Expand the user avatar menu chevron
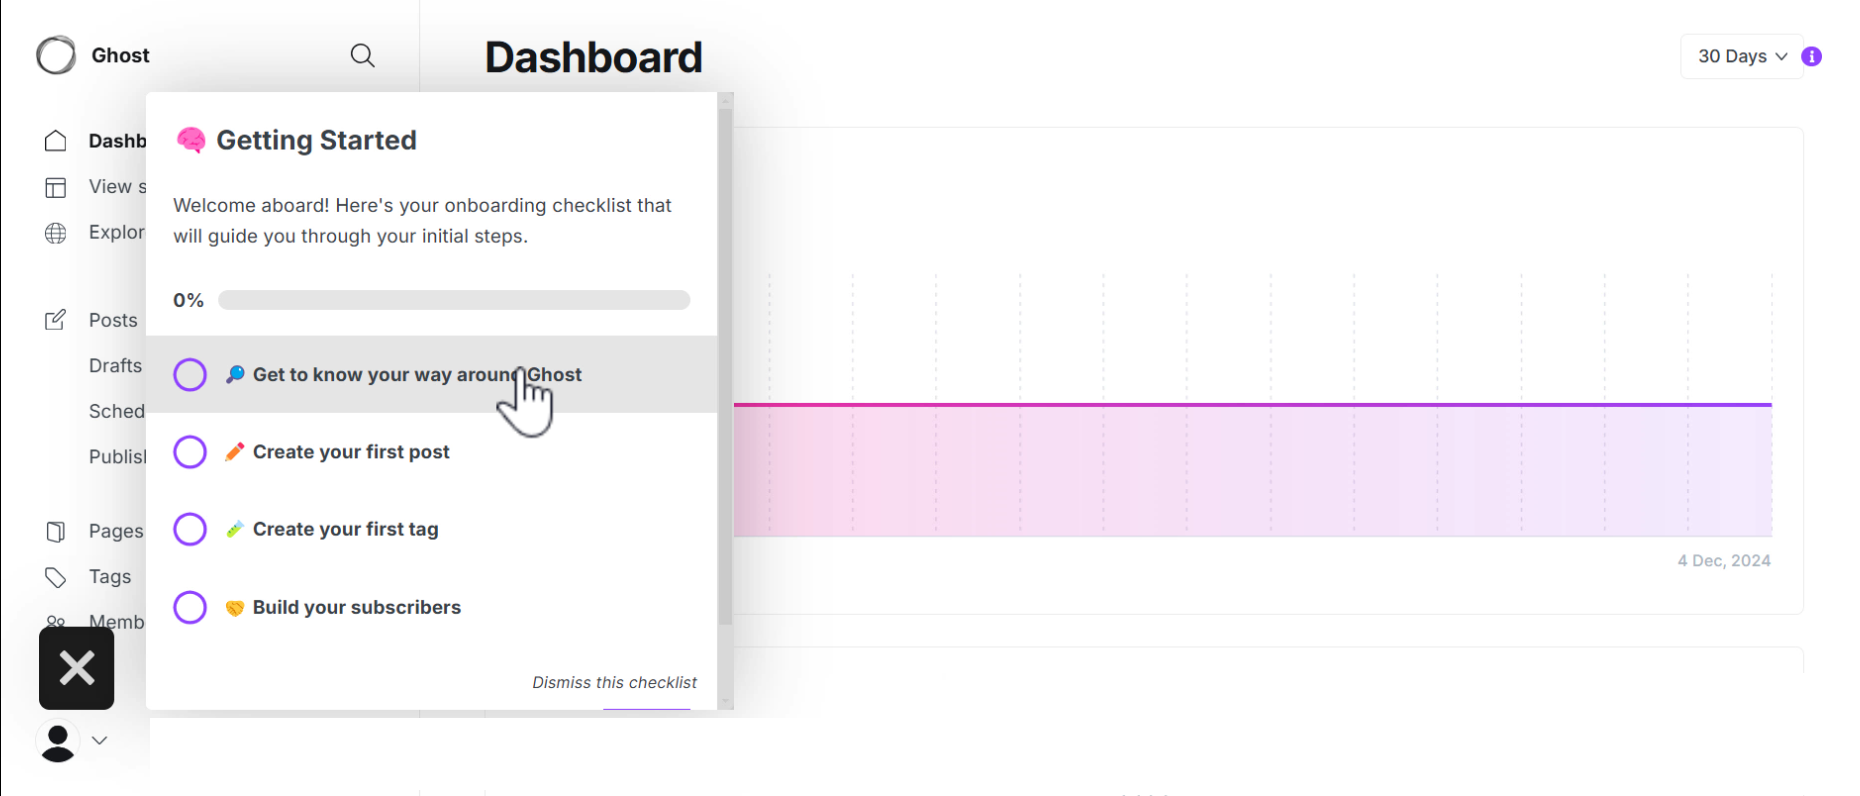This screenshot has width=1860, height=796. 99,741
